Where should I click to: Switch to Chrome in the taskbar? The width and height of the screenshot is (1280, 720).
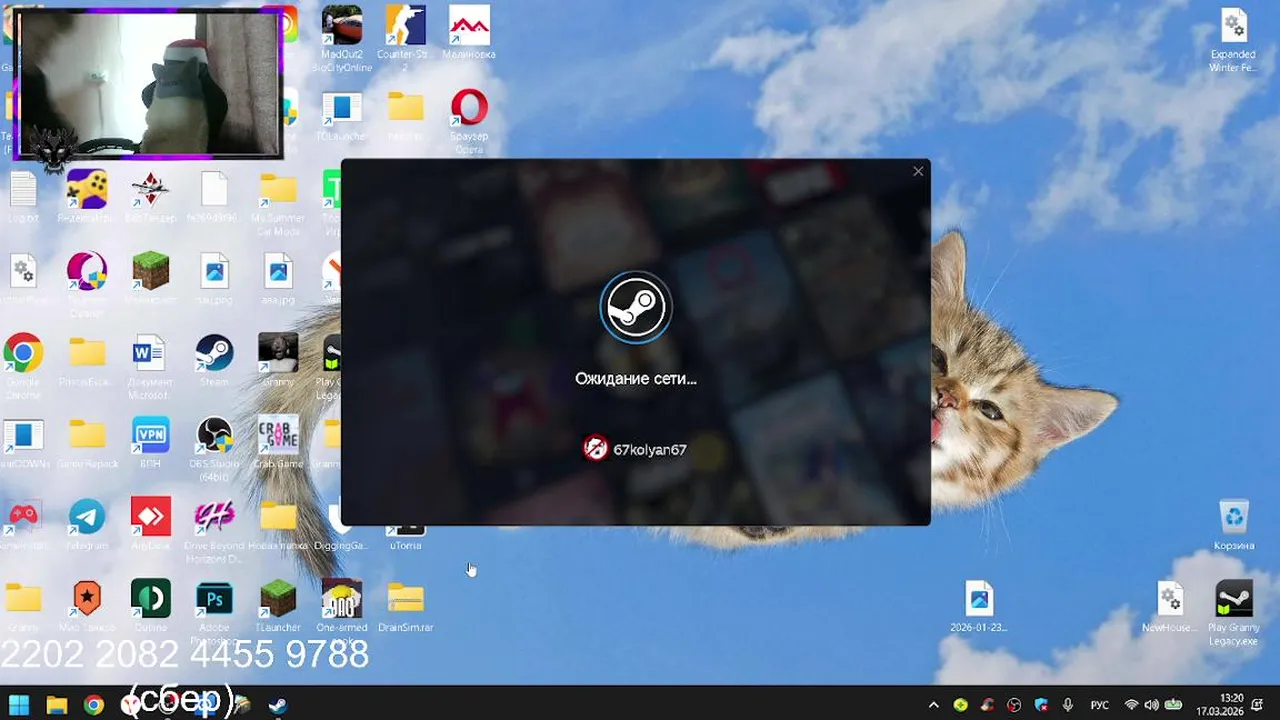point(94,704)
